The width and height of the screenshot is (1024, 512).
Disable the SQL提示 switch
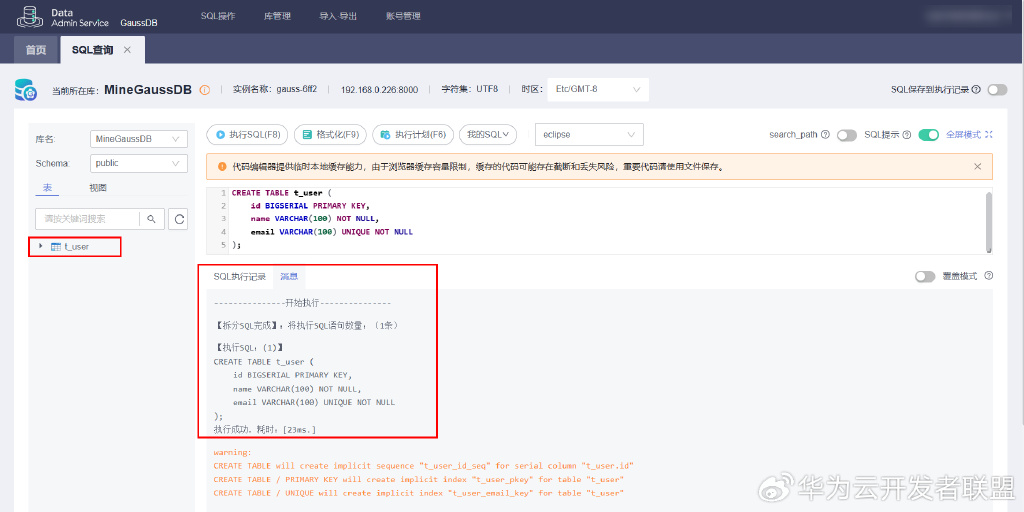929,135
